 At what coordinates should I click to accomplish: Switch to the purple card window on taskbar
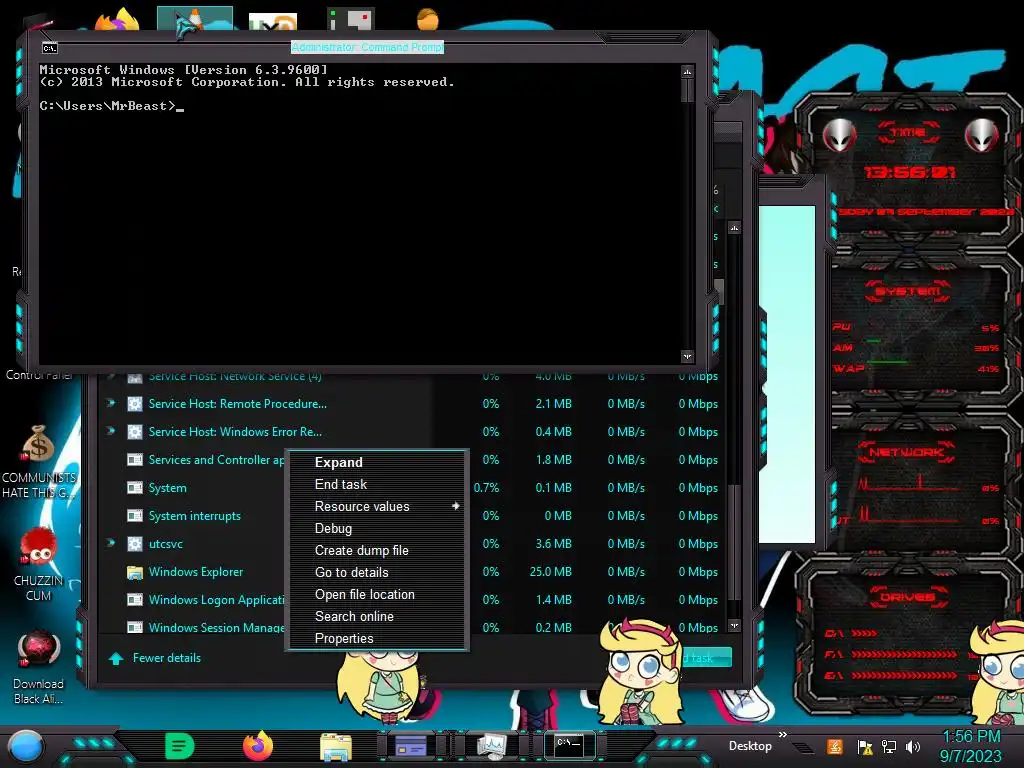tap(411, 746)
